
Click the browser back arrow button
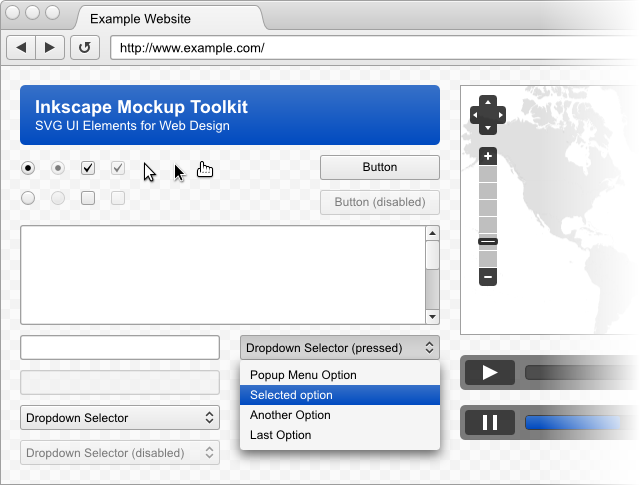21,48
